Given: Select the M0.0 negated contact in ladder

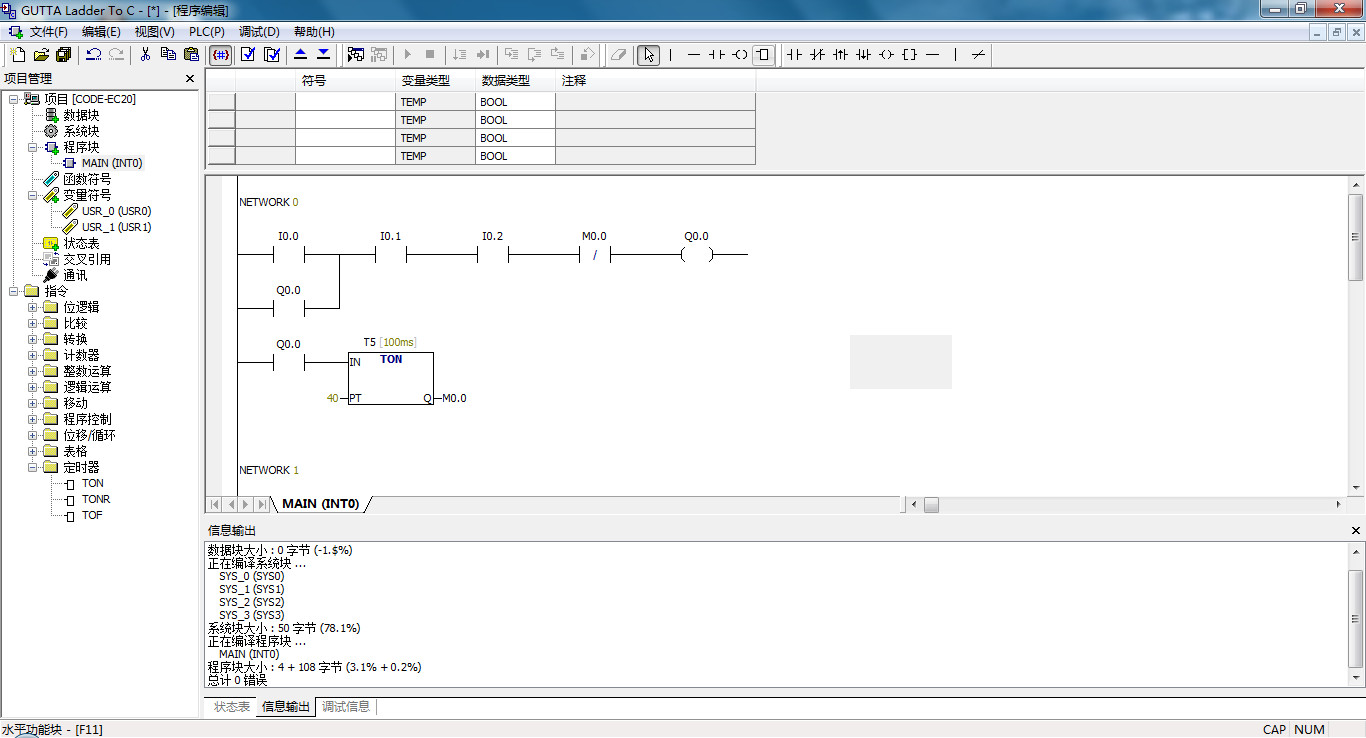Looking at the screenshot, I should [594, 254].
